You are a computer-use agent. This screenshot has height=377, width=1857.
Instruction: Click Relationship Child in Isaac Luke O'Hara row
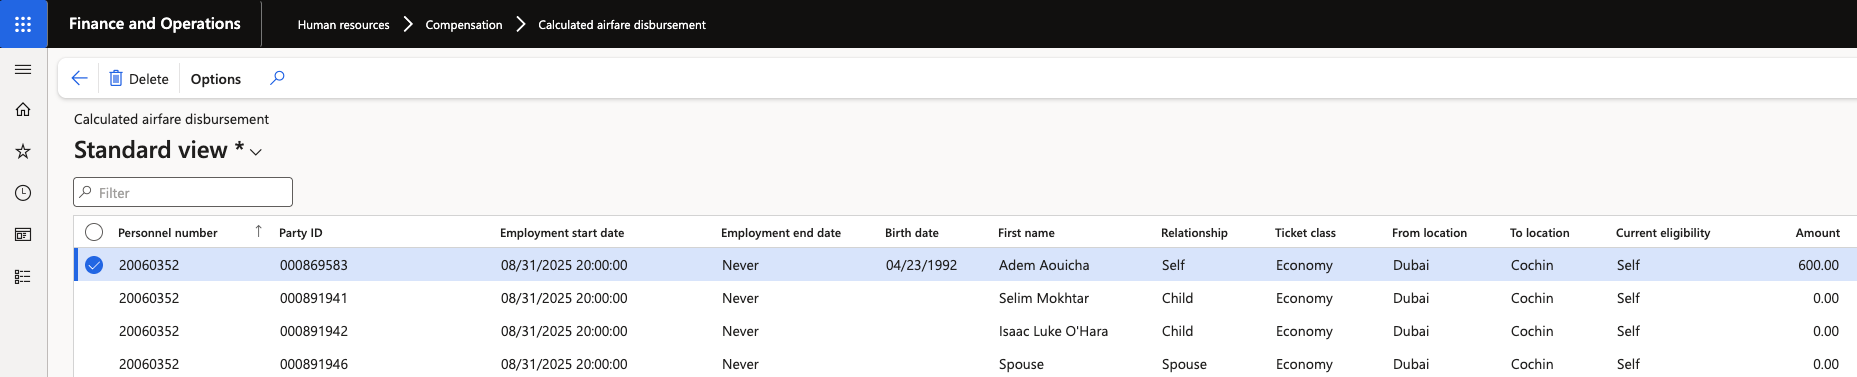(x=1177, y=331)
